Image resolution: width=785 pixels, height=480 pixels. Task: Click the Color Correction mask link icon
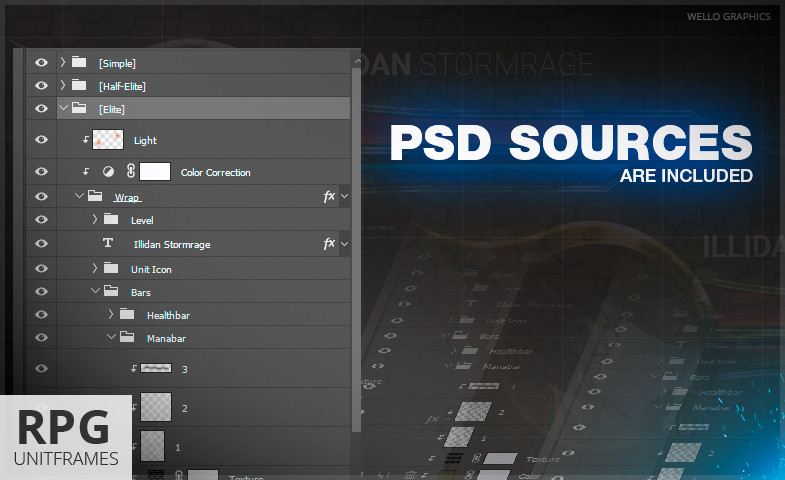coord(131,171)
